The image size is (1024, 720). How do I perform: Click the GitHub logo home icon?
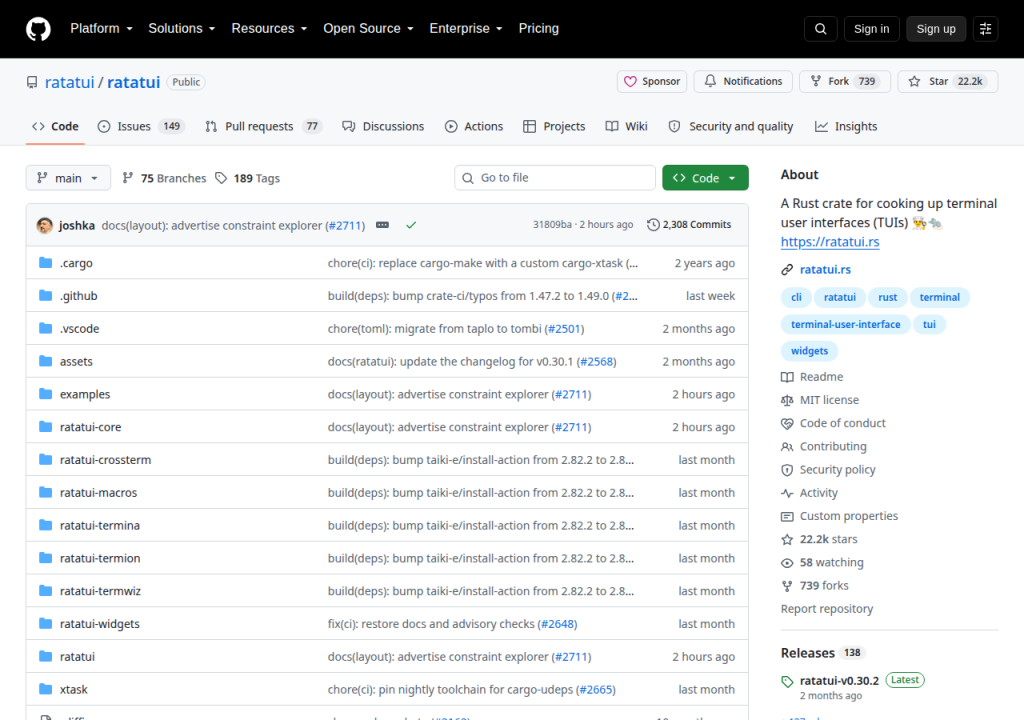[38, 29]
